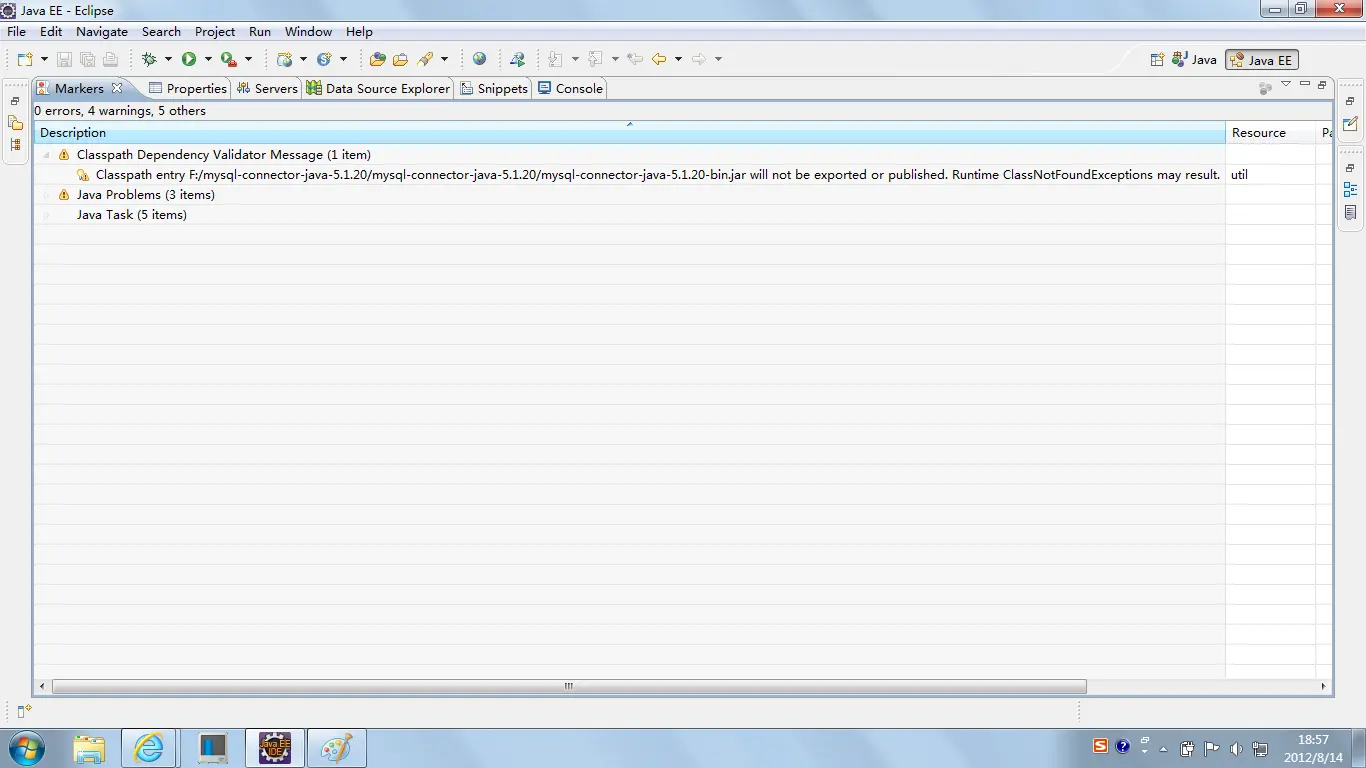The image size is (1366, 768).
Task: Open Internet Explorer from taskbar
Action: [x=149, y=748]
